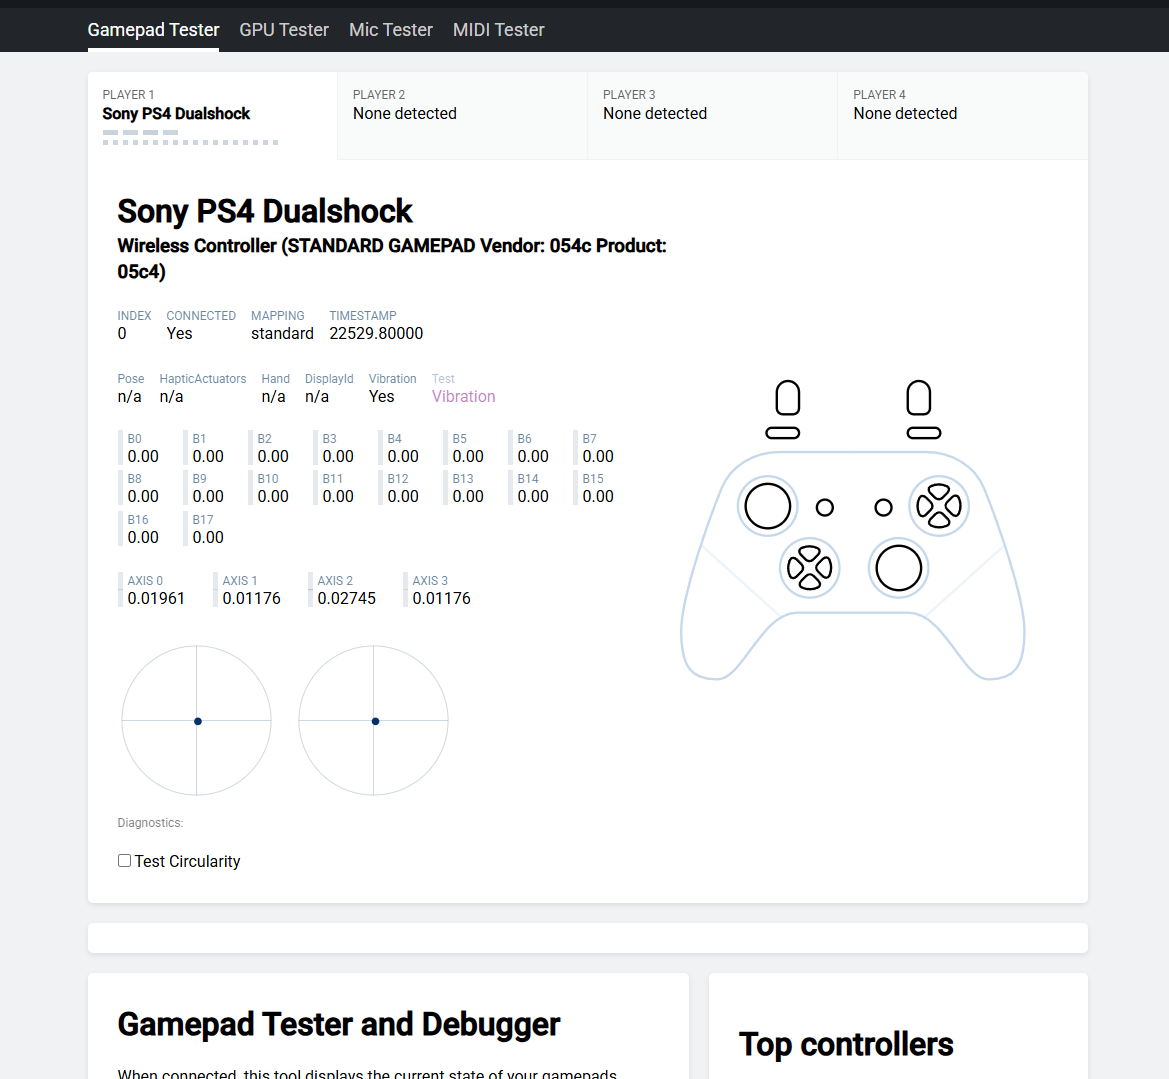Click the B11 button value
The image size is (1169, 1079).
338,497
